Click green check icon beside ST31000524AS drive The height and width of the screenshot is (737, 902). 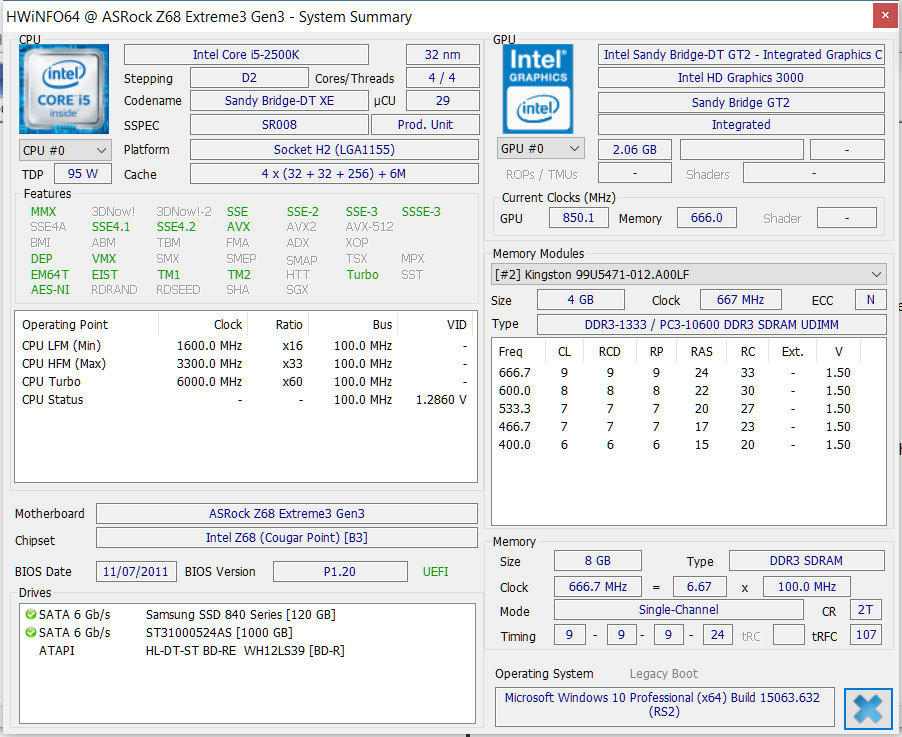pyautogui.click(x=30, y=632)
